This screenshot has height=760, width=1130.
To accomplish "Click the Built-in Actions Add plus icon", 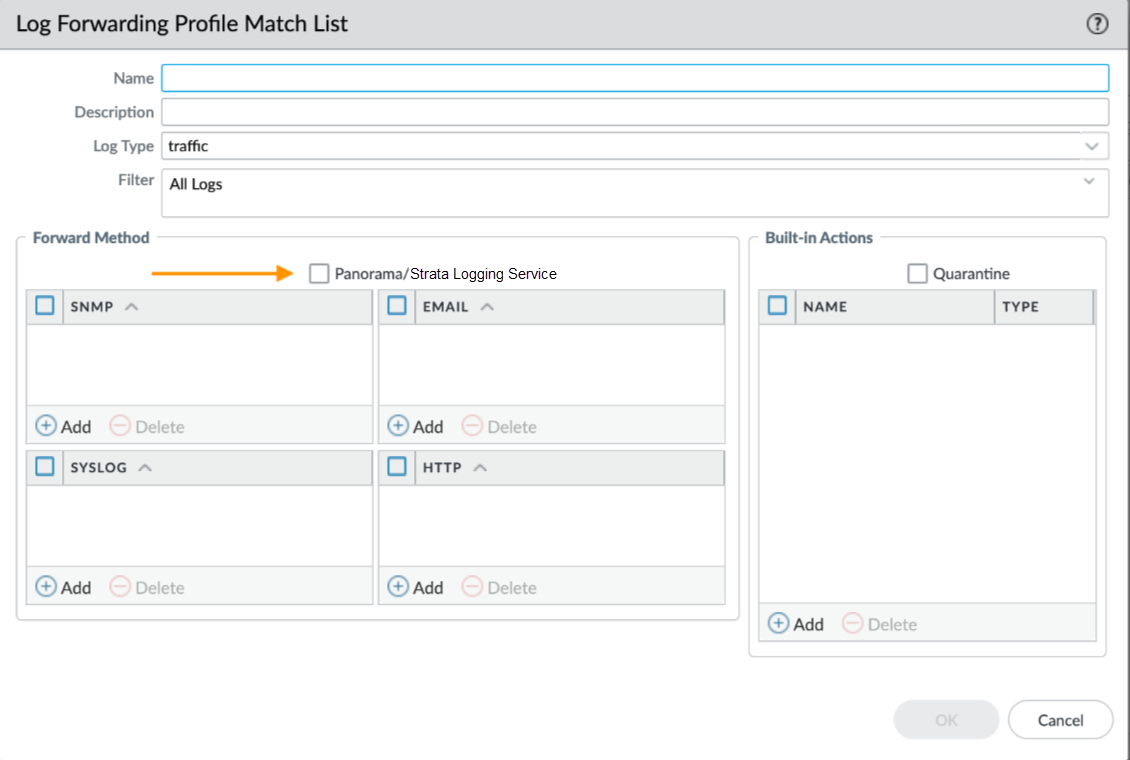I will 778,624.
